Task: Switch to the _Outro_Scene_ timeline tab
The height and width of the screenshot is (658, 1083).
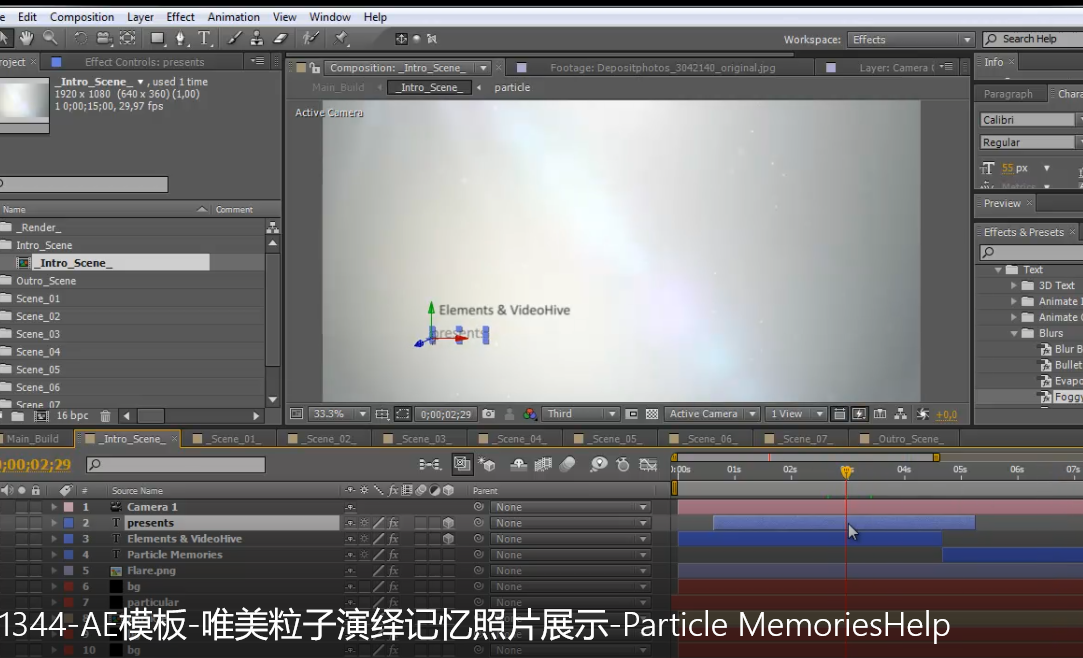Action: coord(903,439)
